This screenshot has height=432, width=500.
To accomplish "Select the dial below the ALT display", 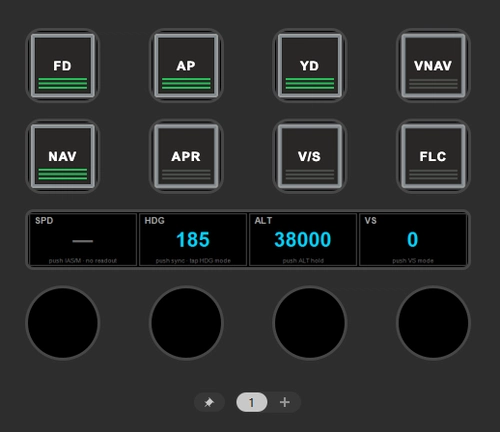I will pyautogui.click(x=310, y=323).
